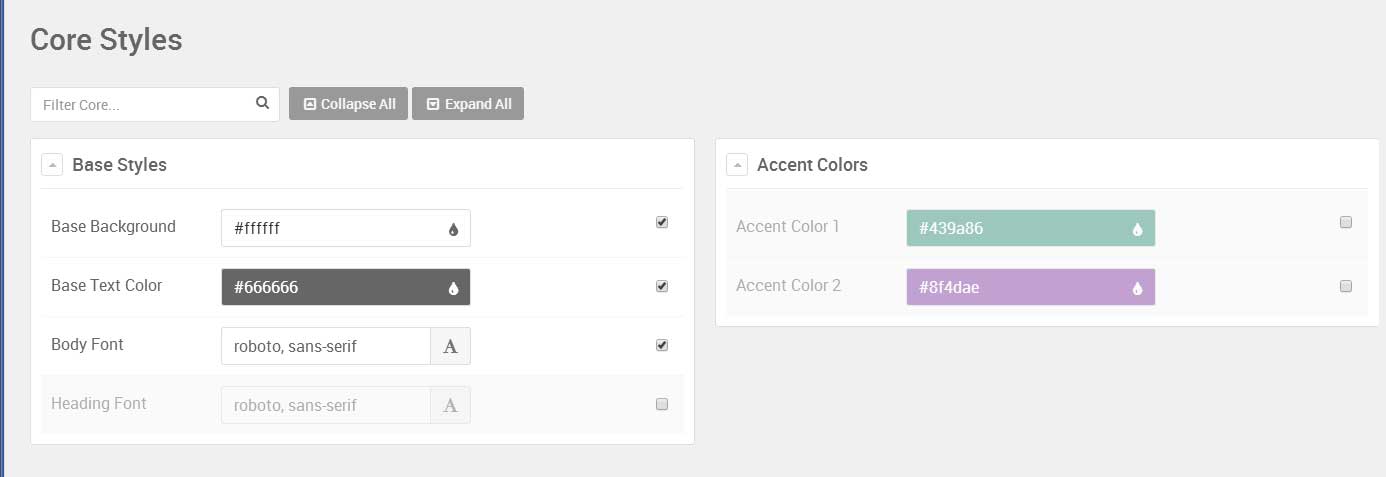Collapse the Base Styles panel

(x=52, y=164)
